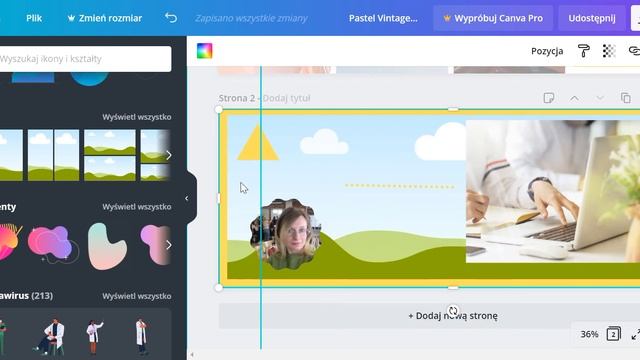The width and height of the screenshot is (640, 360).
Task: Select the woman portrait frame on canvas
Action: tap(286, 234)
